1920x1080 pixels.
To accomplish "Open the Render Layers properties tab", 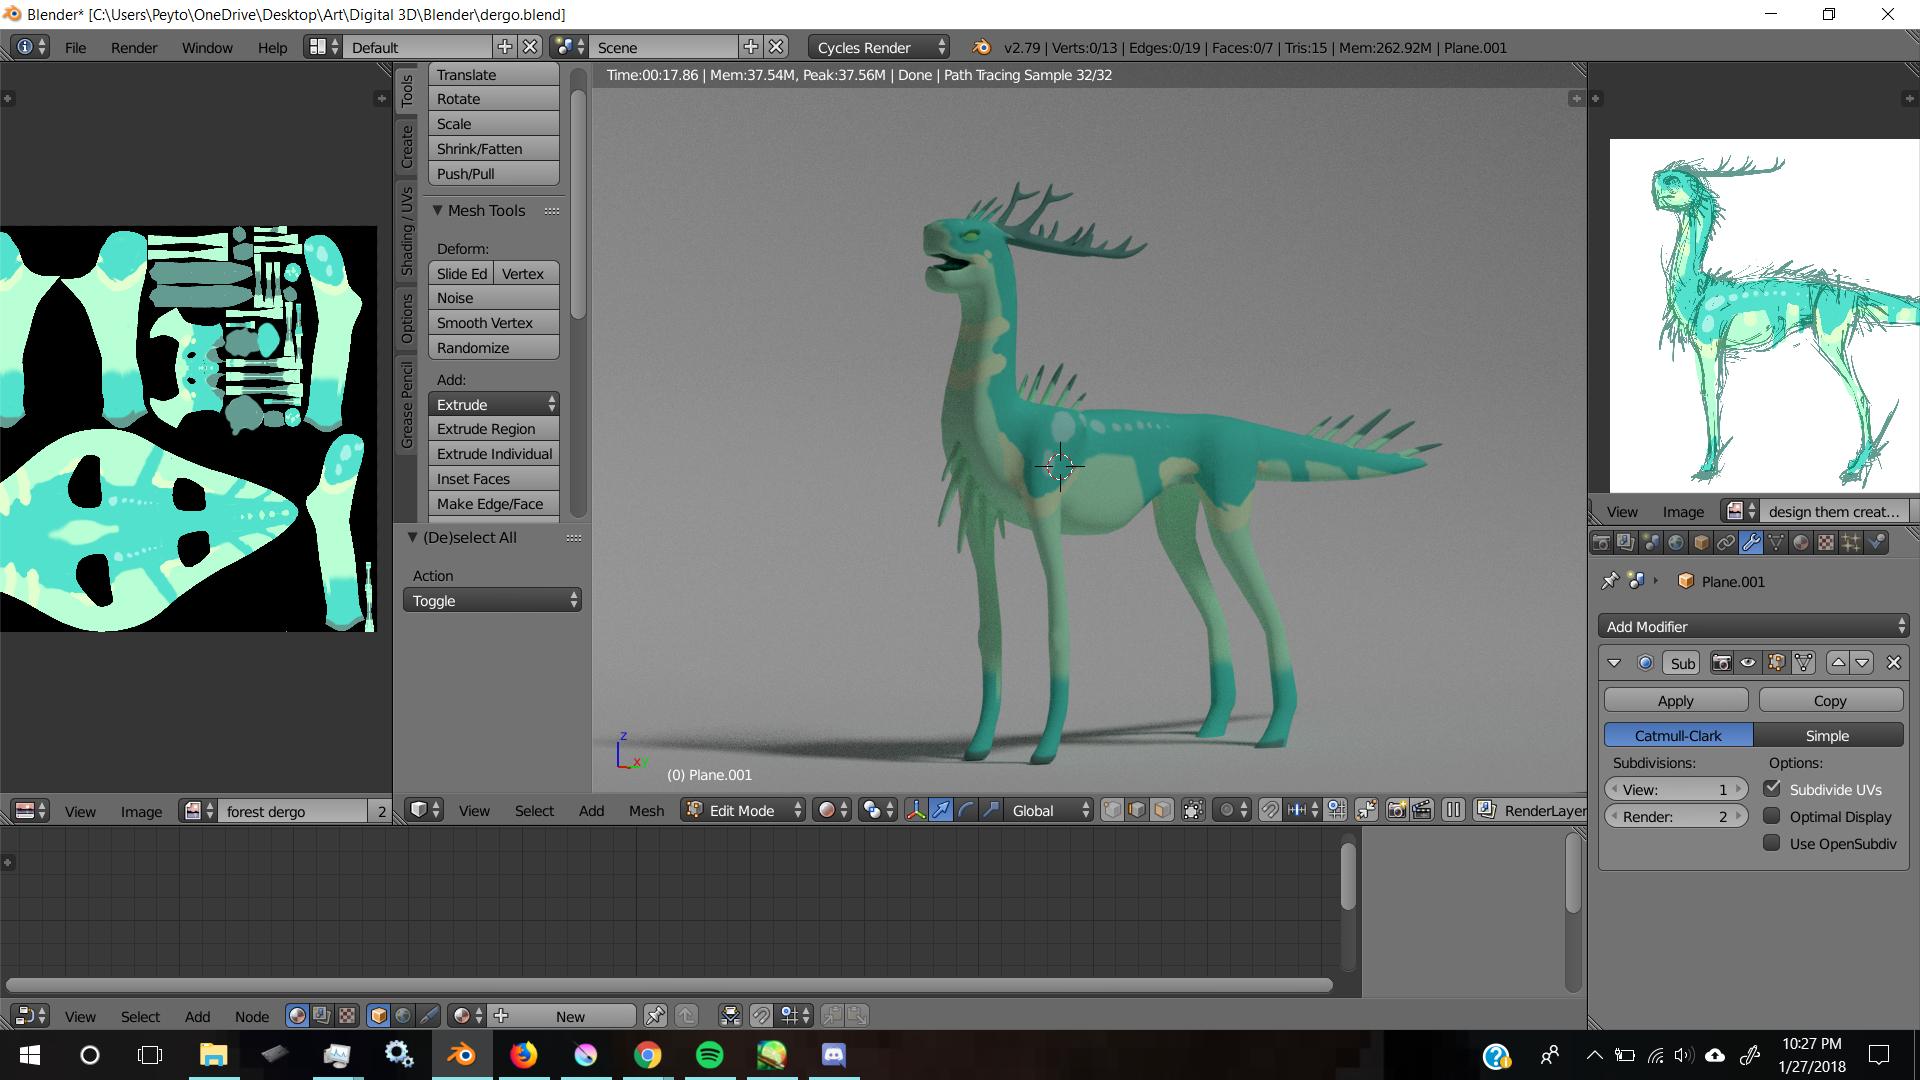I will click(x=1626, y=542).
